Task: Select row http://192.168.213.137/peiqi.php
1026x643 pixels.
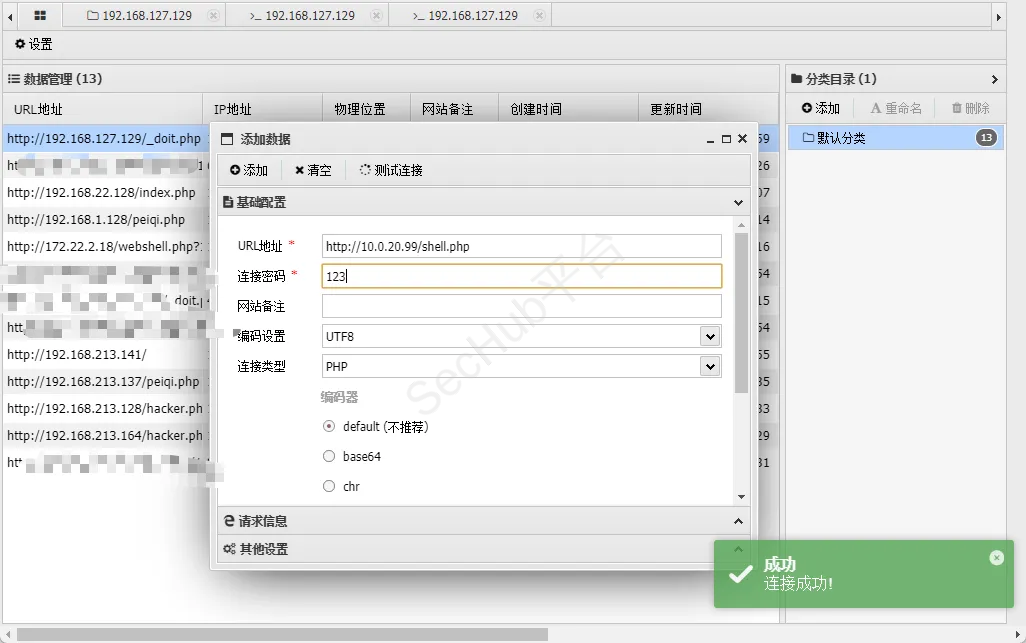Action: 103,381
